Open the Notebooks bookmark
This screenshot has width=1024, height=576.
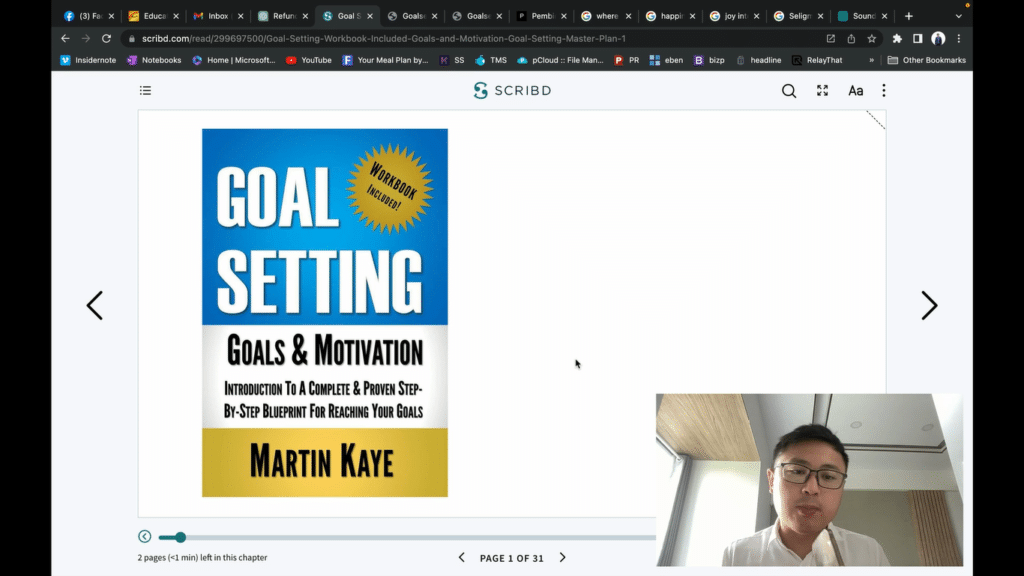[154, 60]
